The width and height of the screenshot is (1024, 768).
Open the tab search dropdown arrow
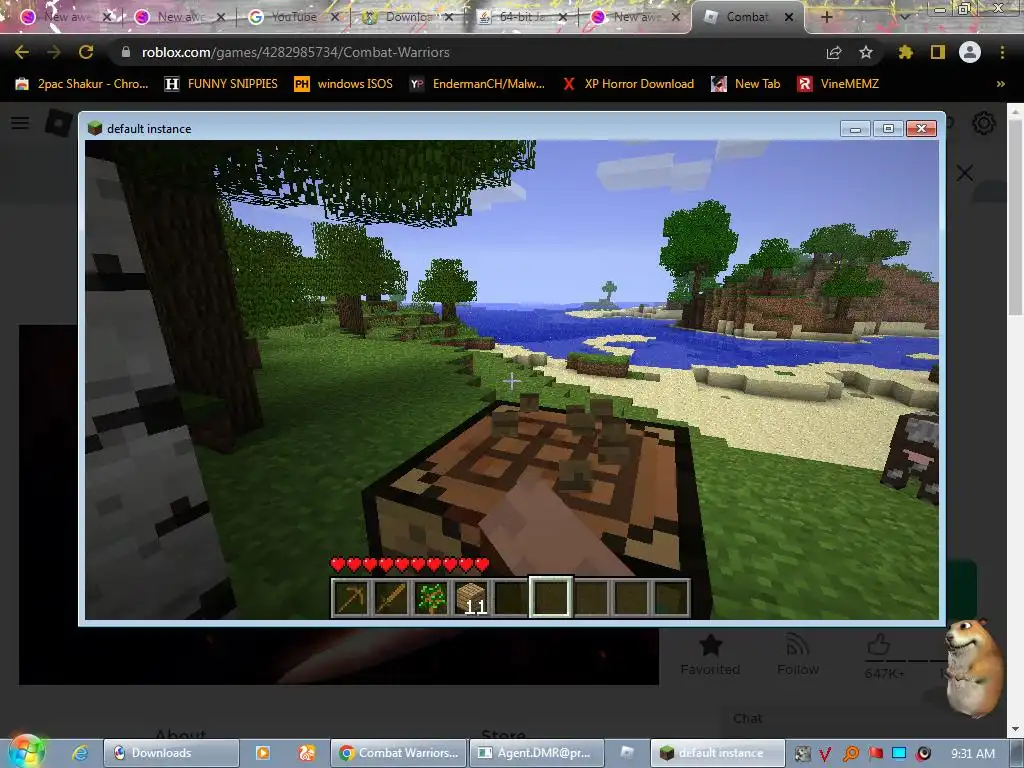tap(904, 17)
